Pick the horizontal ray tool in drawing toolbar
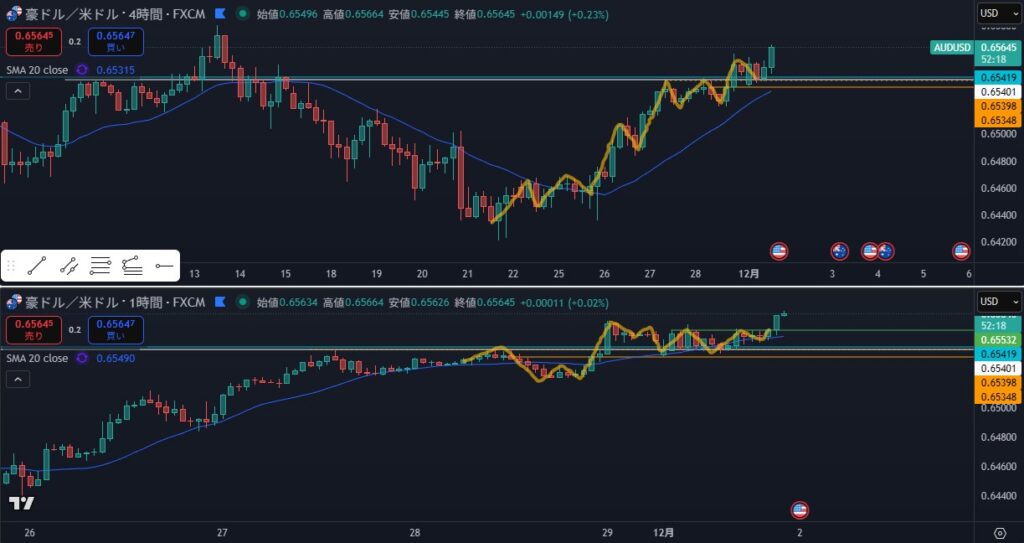Viewport: 1024px width, 543px height. pos(165,266)
